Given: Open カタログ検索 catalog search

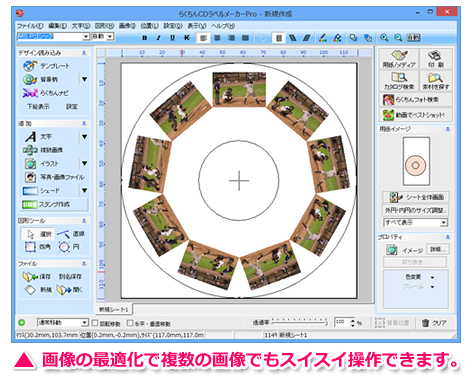Looking at the screenshot, I should [399, 81].
